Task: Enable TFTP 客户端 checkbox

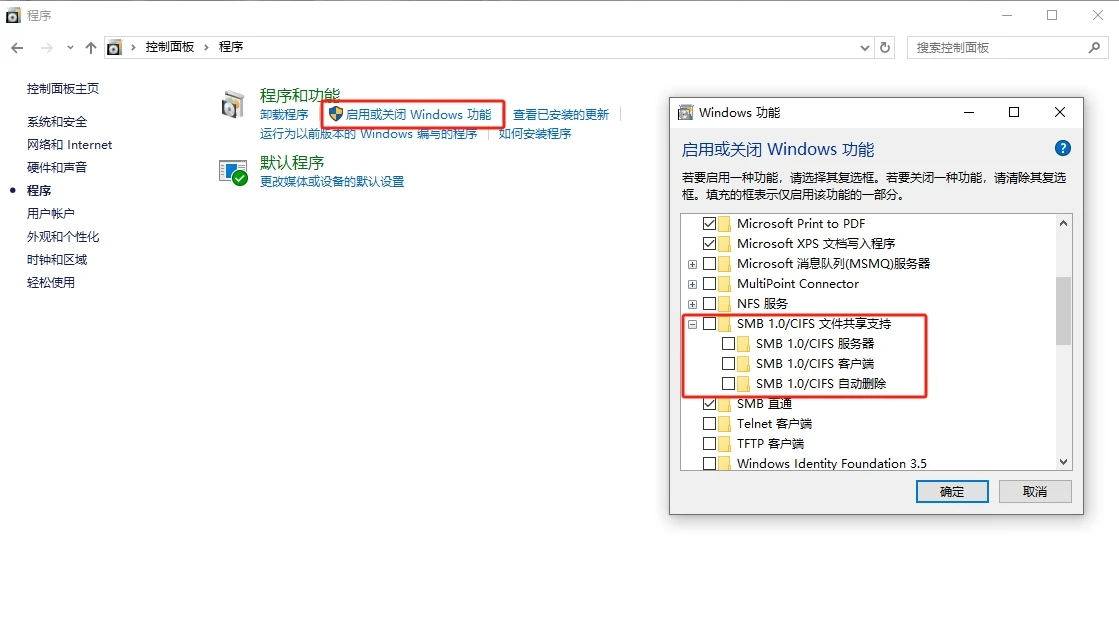Action: point(709,443)
